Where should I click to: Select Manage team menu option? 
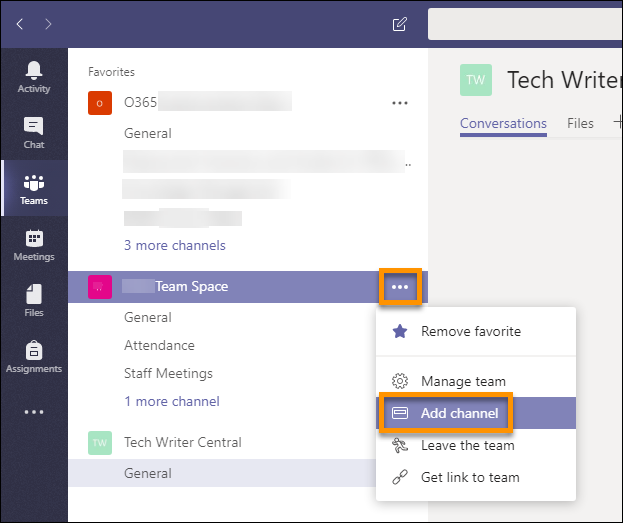[x=463, y=381]
